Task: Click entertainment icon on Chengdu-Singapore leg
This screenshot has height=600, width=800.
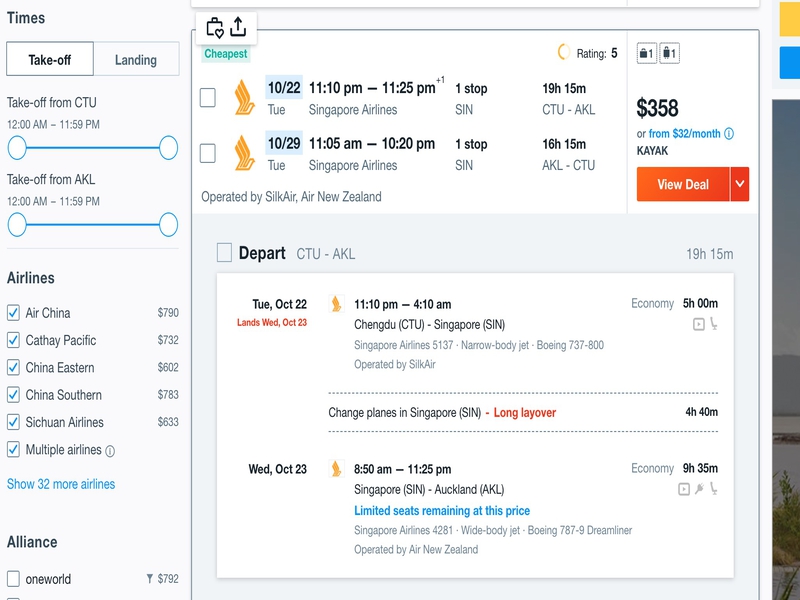Action: coord(698,324)
